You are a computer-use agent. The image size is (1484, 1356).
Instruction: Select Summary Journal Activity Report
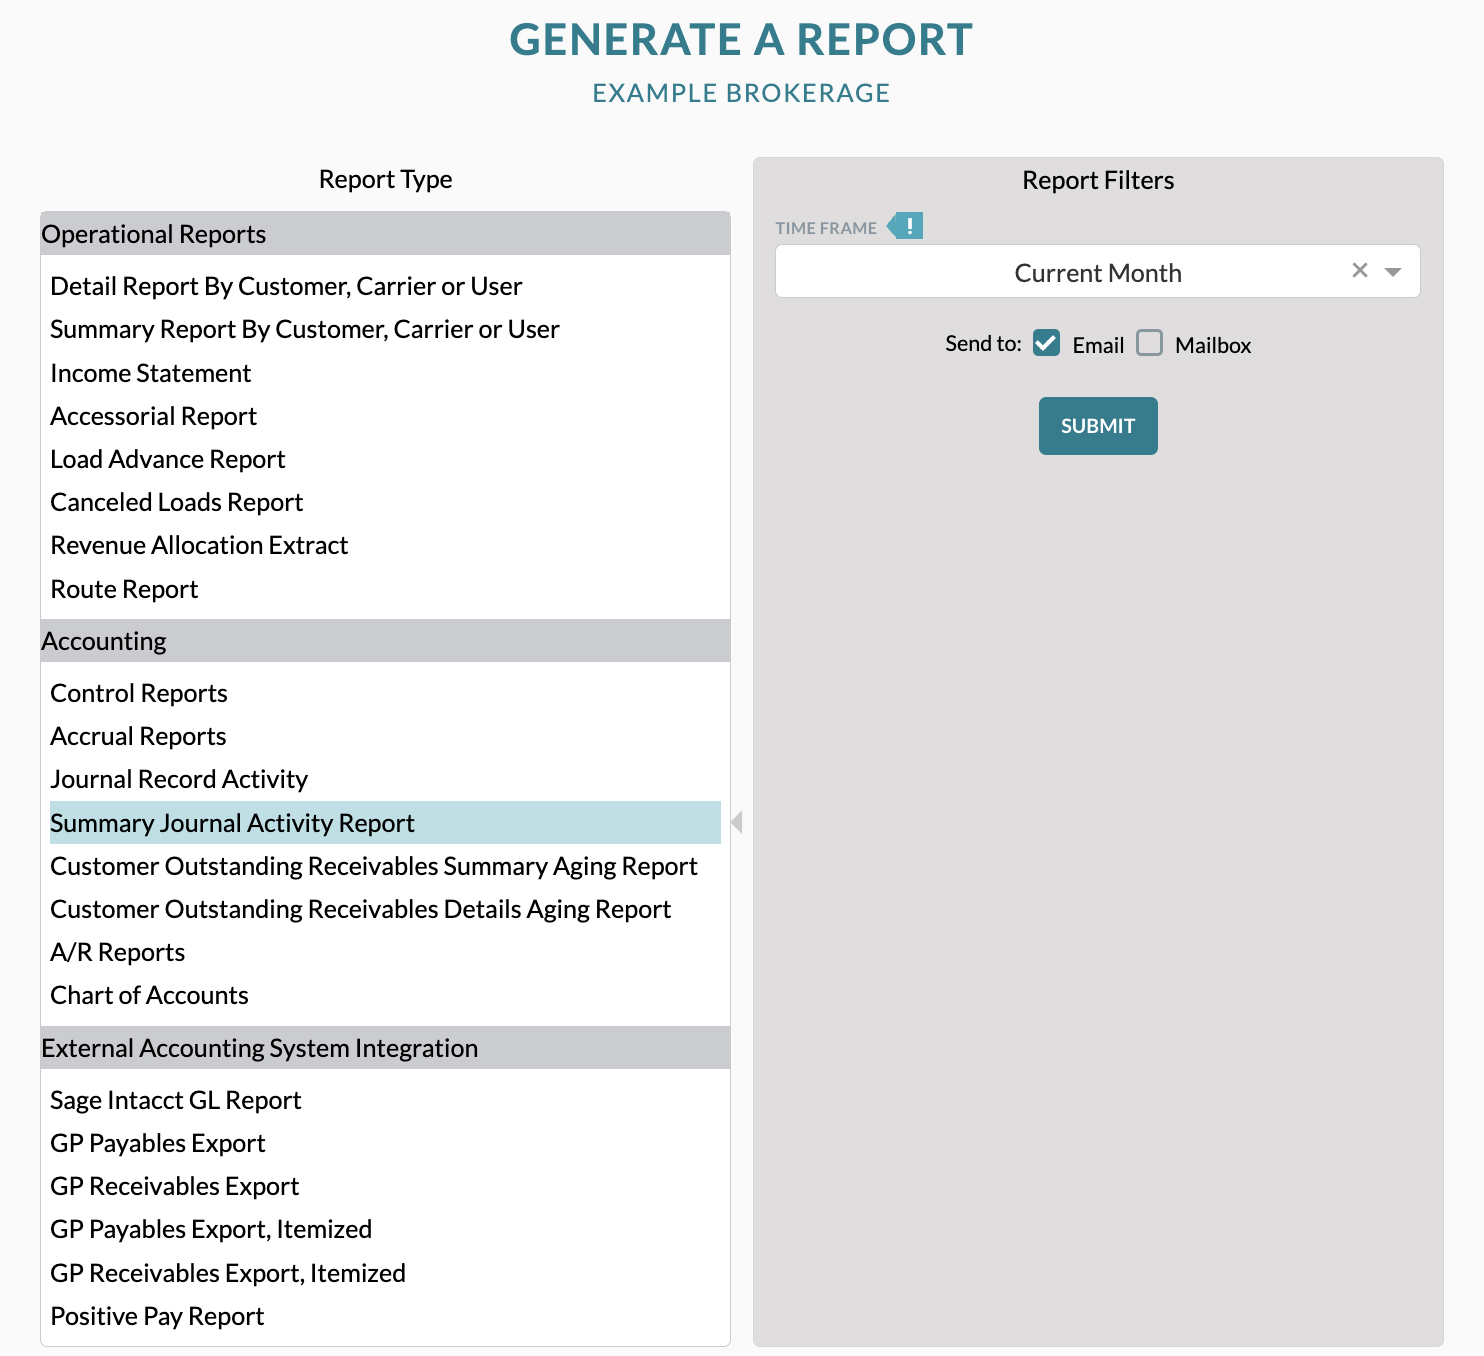[x=385, y=823]
